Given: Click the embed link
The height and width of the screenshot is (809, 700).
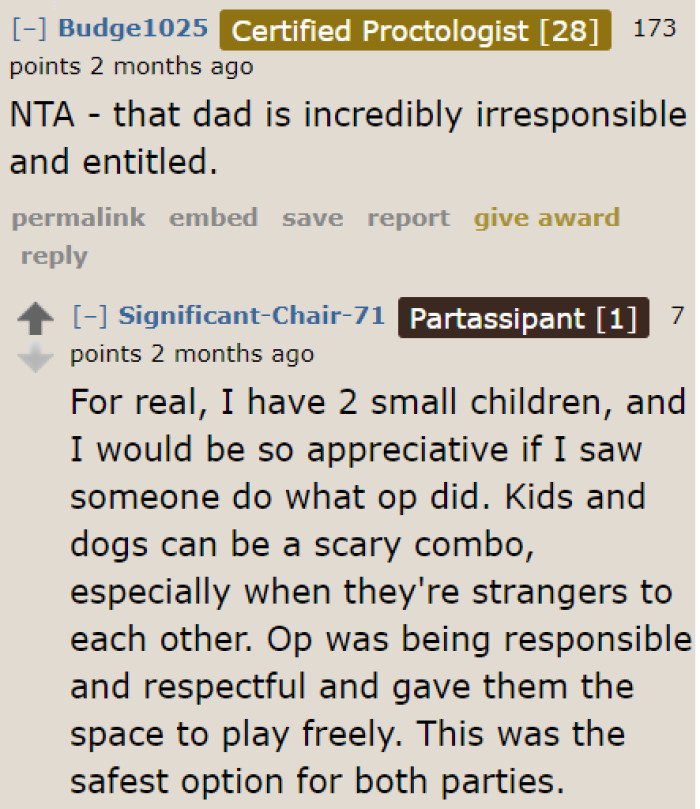Looking at the screenshot, I should (x=213, y=217).
